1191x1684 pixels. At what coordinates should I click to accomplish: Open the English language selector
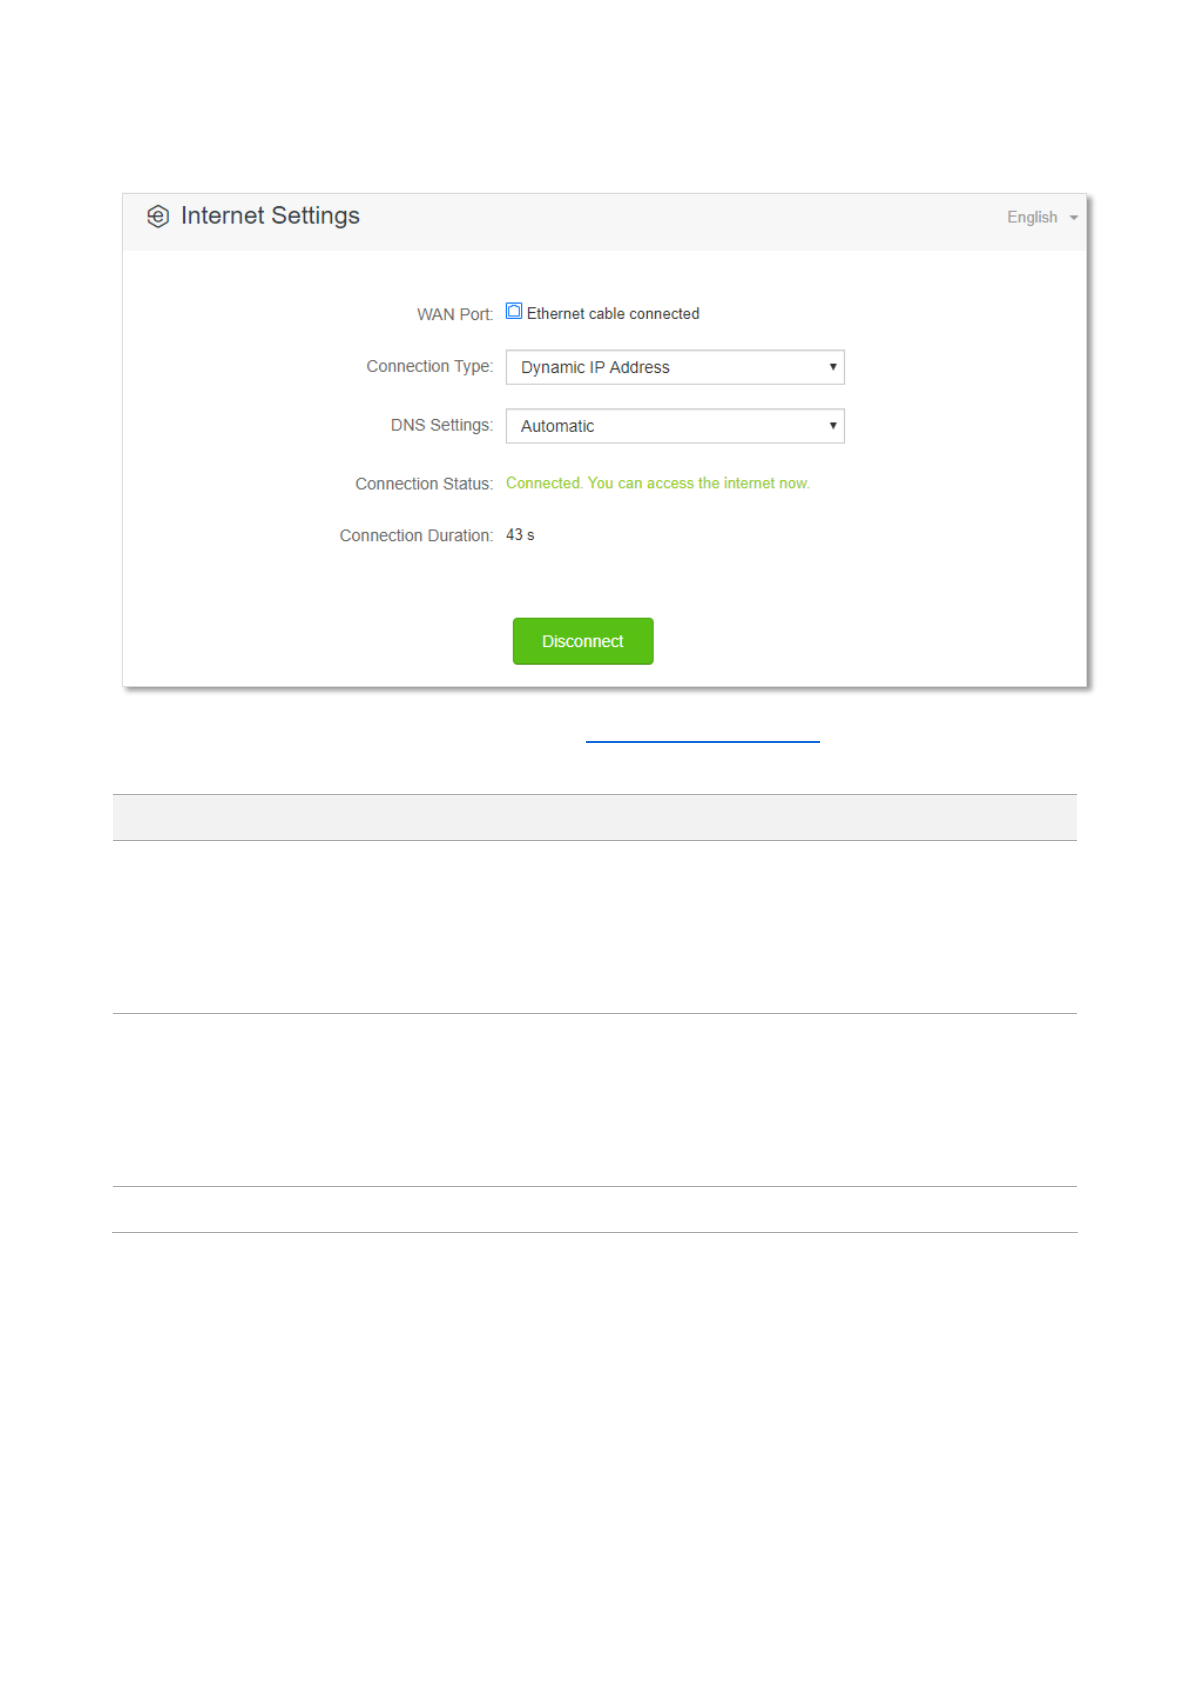1042,217
